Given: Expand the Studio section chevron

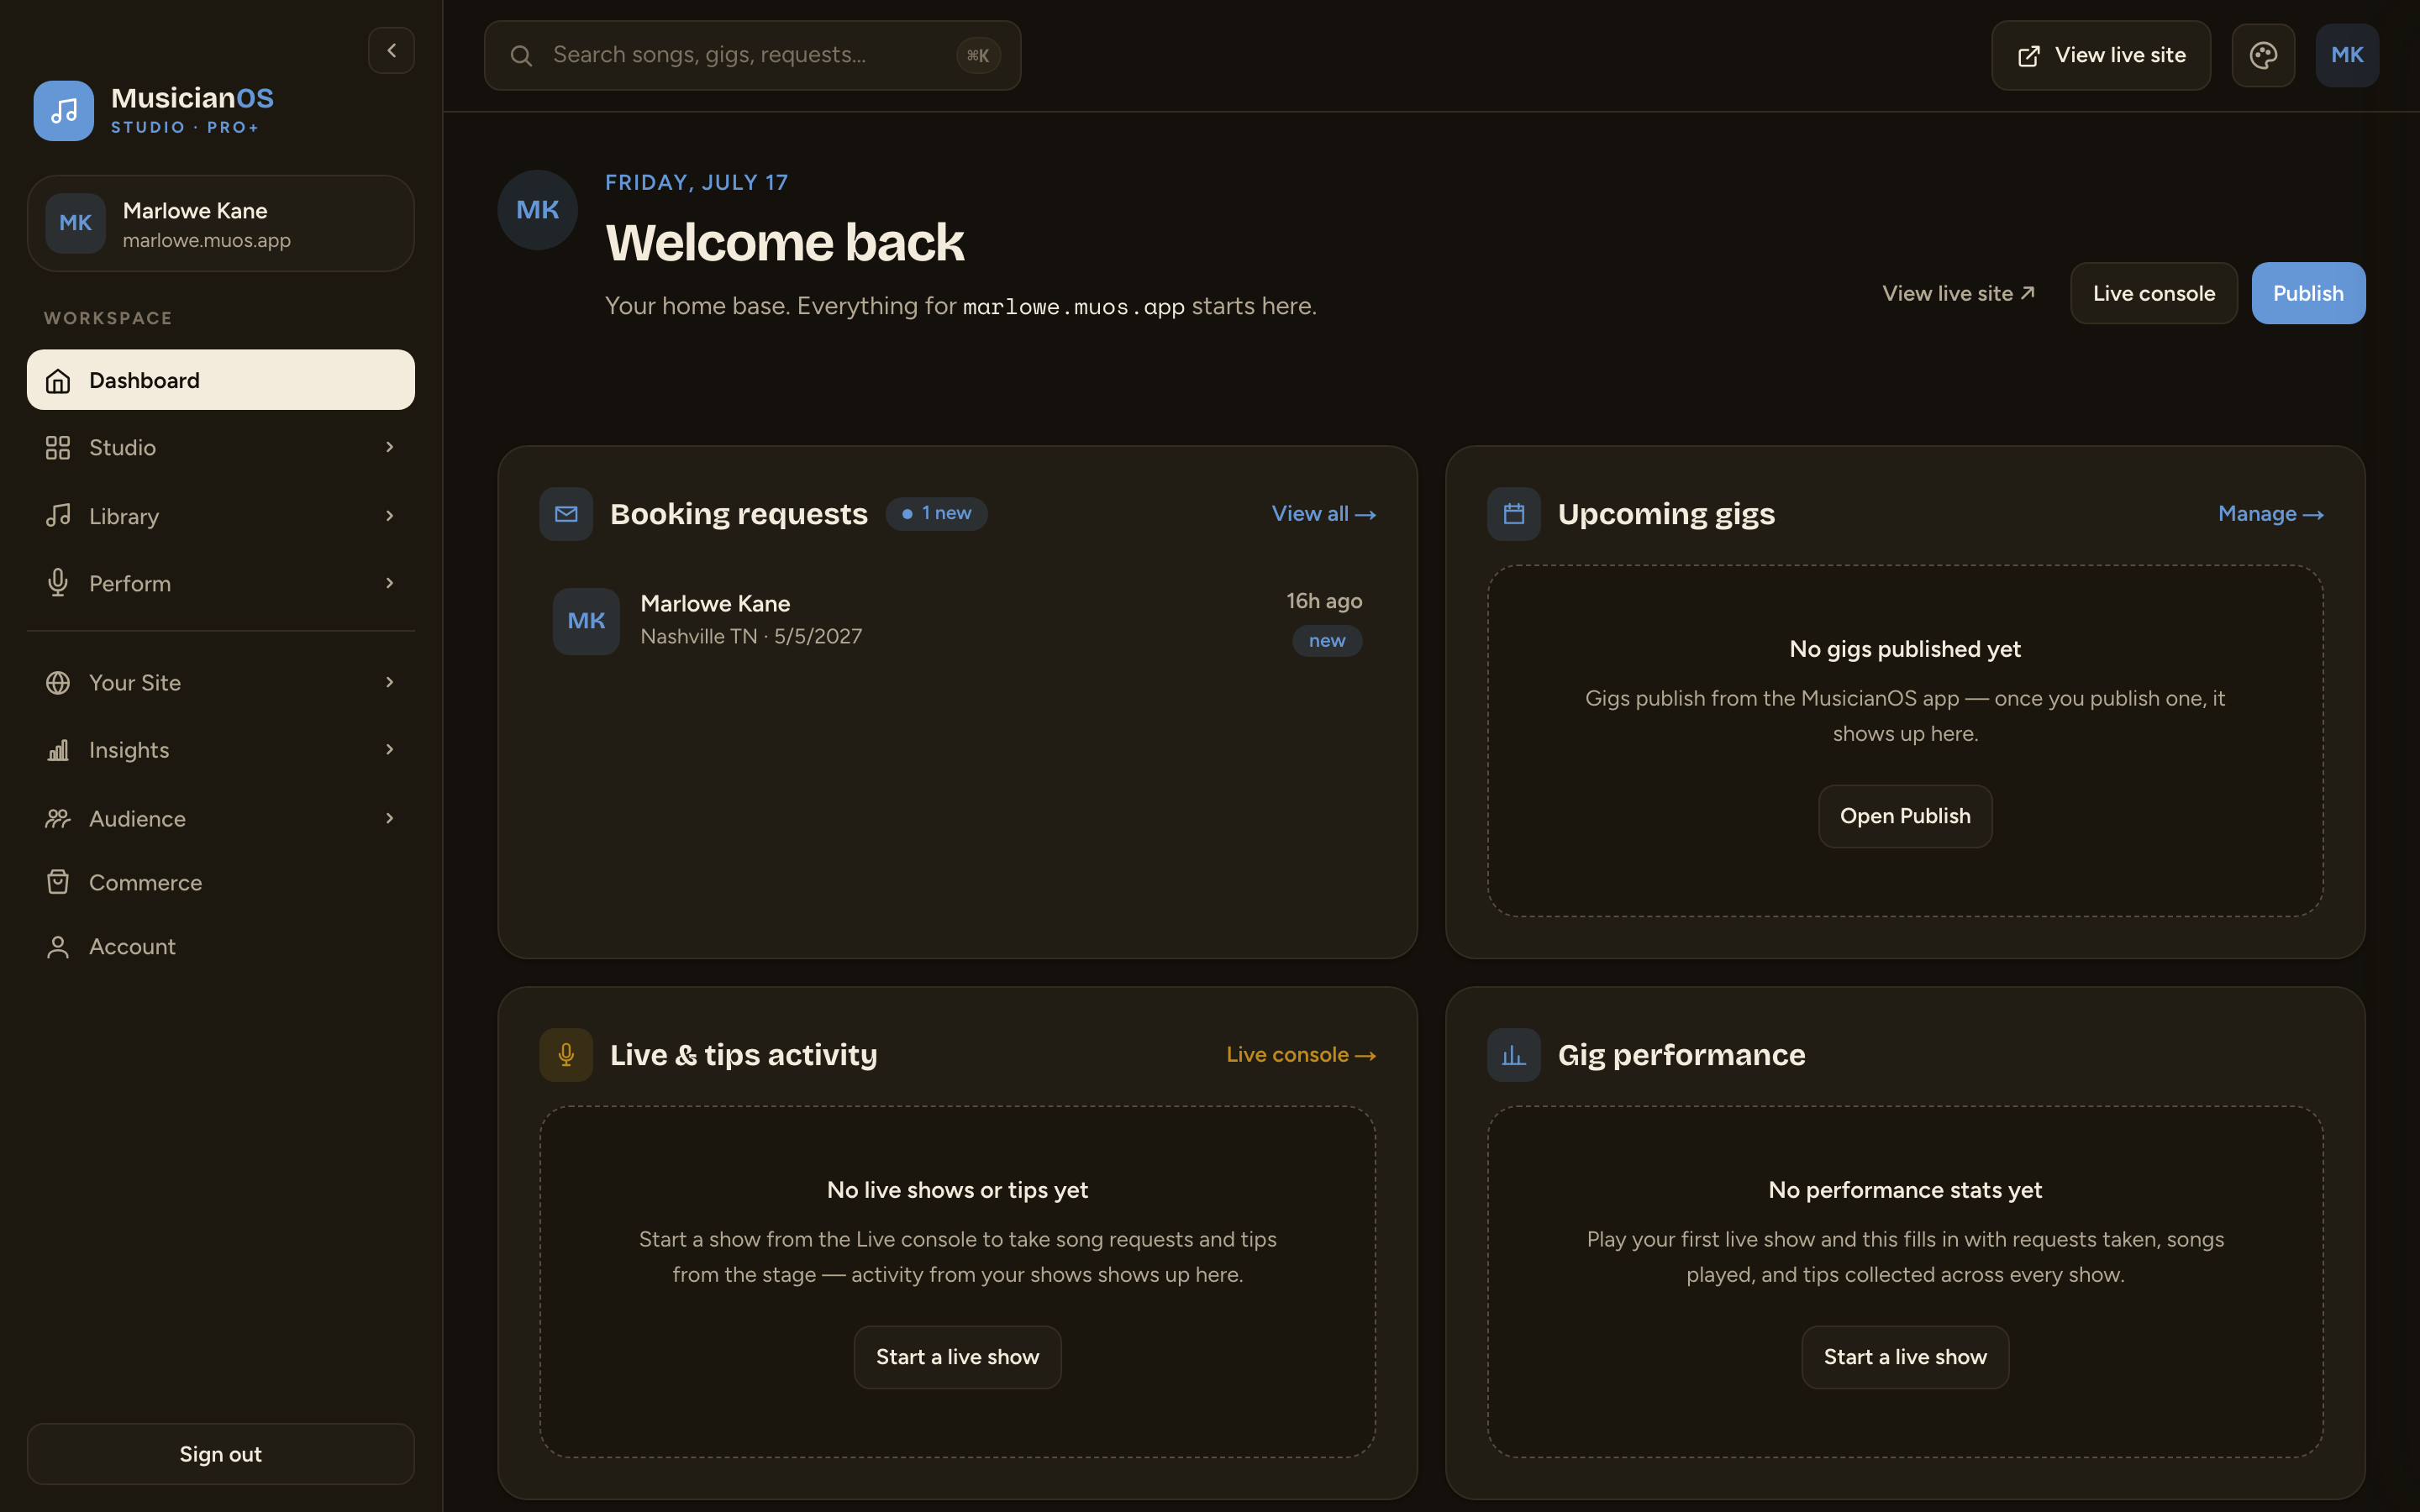Looking at the screenshot, I should click(390, 447).
